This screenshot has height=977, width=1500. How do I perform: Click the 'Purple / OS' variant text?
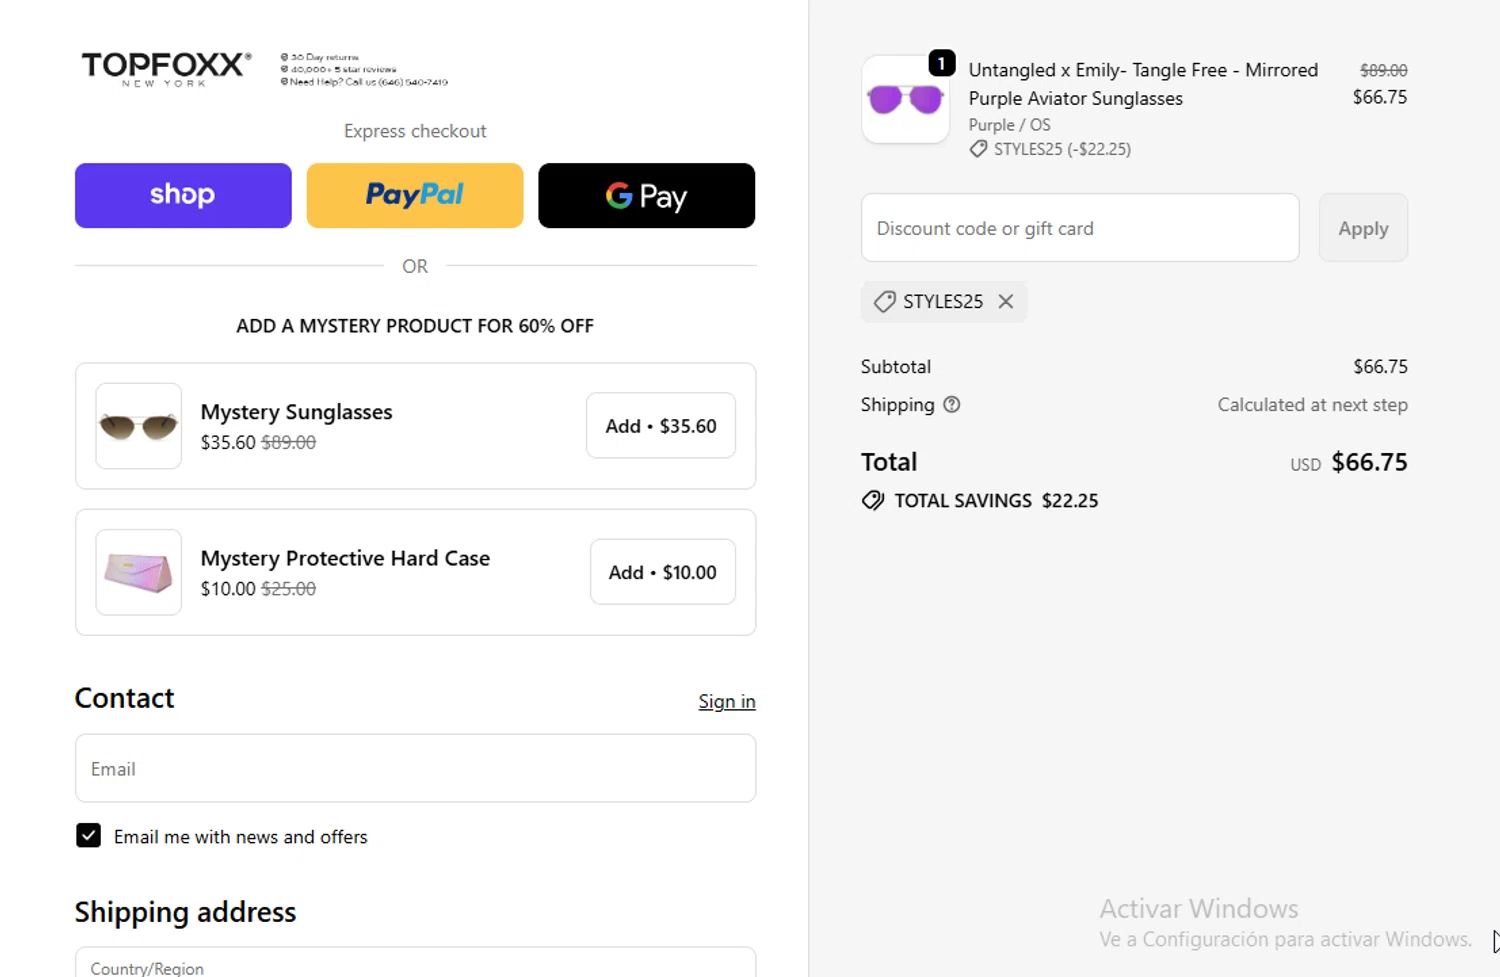[x=1009, y=125]
